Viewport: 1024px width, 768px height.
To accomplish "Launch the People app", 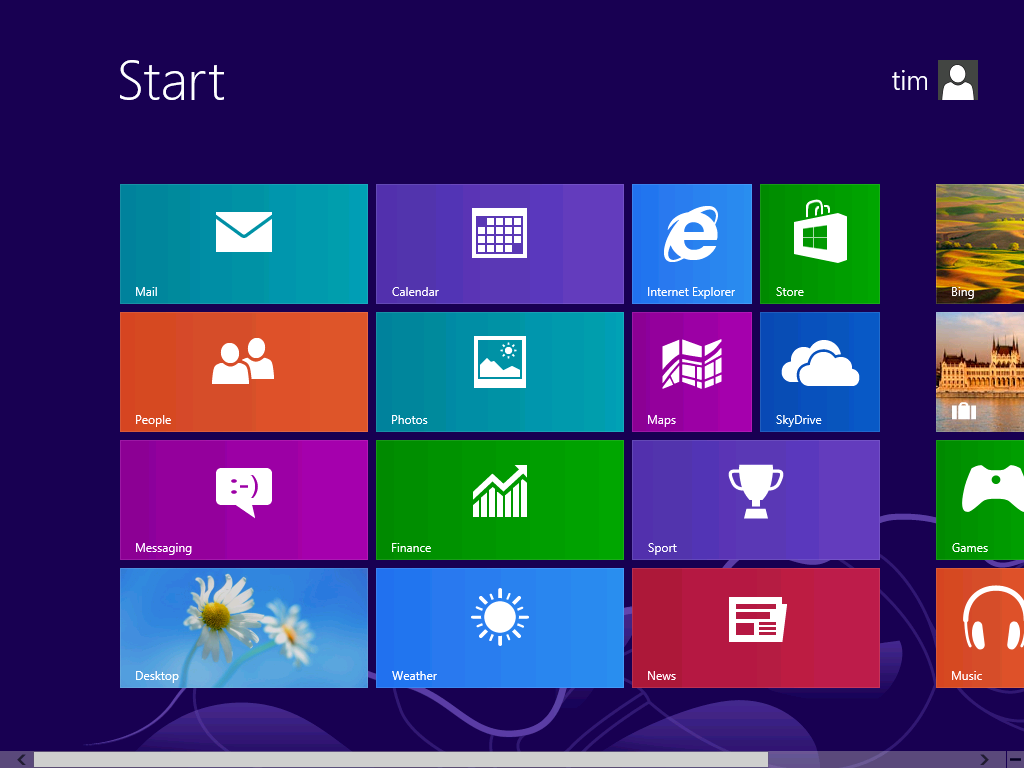I will [x=243, y=371].
